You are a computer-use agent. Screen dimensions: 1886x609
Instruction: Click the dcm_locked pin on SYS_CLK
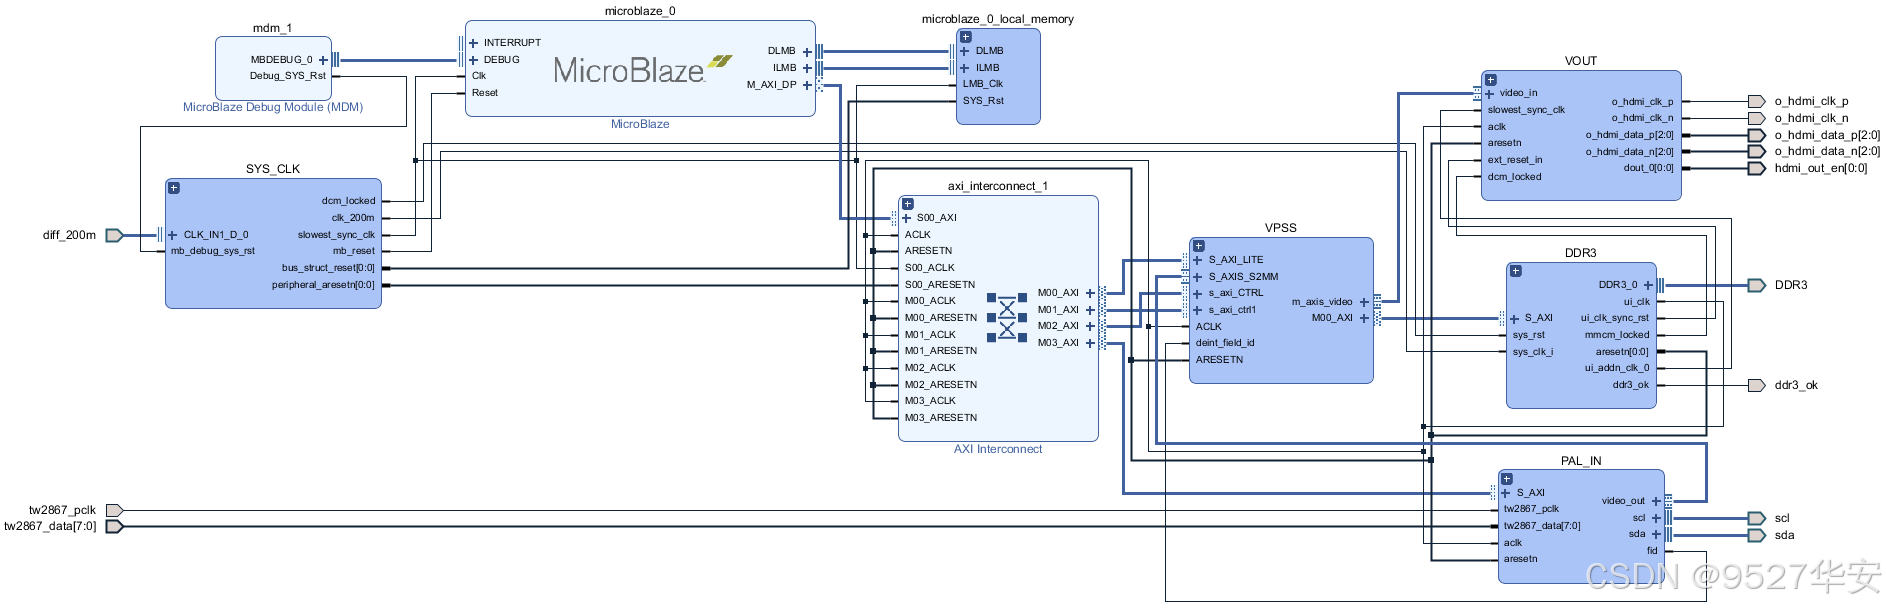click(348, 201)
